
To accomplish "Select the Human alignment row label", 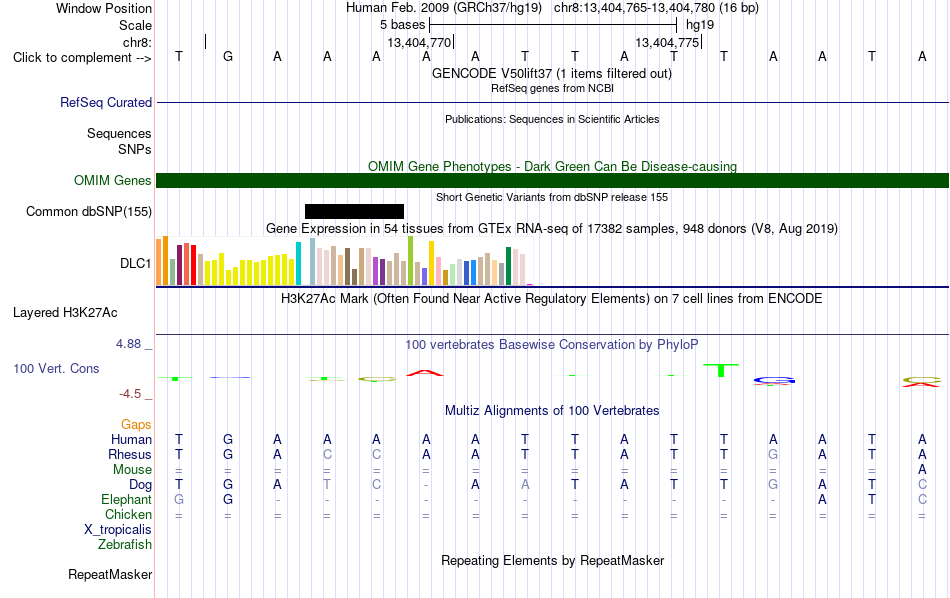I will coord(131,439).
